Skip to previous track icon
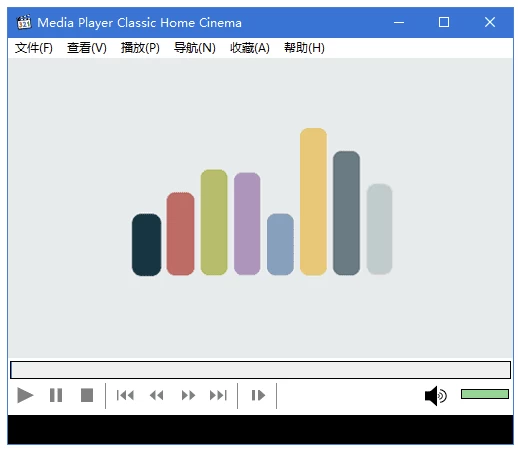The image size is (518, 450). [x=125, y=395]
